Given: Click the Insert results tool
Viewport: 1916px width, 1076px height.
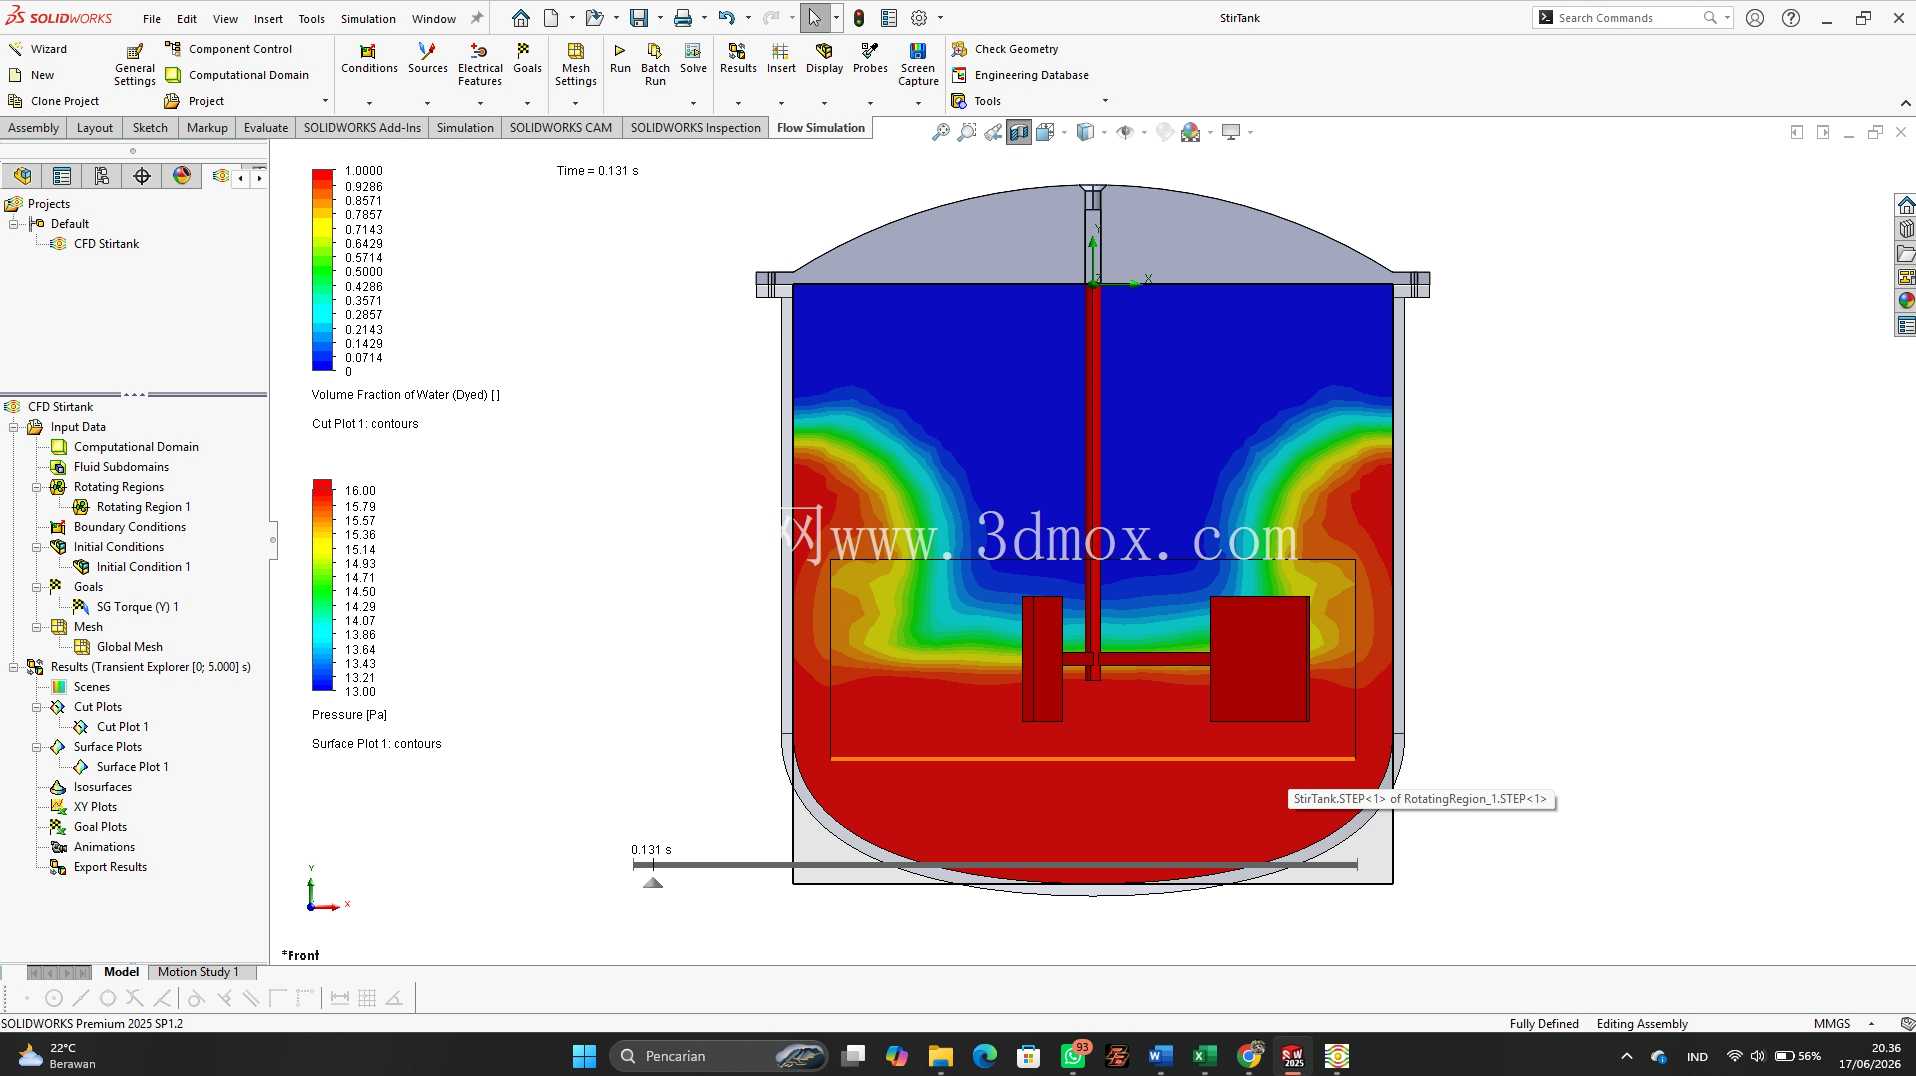Looking at the screenshot, I should point(781,59).
